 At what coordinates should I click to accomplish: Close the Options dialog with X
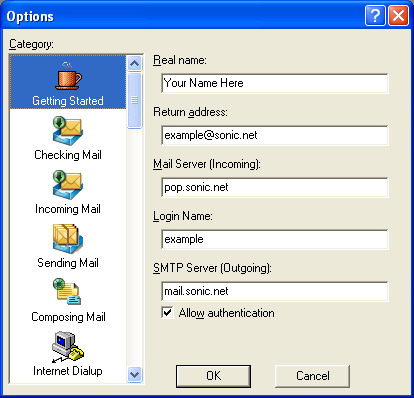[x=398, y=15]
